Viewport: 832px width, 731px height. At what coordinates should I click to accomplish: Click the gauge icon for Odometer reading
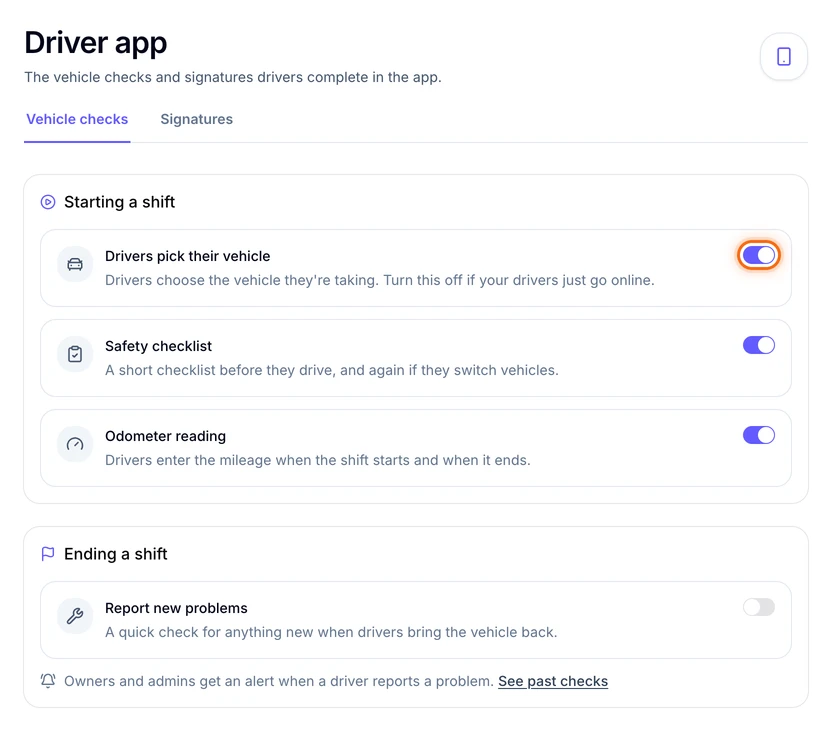75,444
